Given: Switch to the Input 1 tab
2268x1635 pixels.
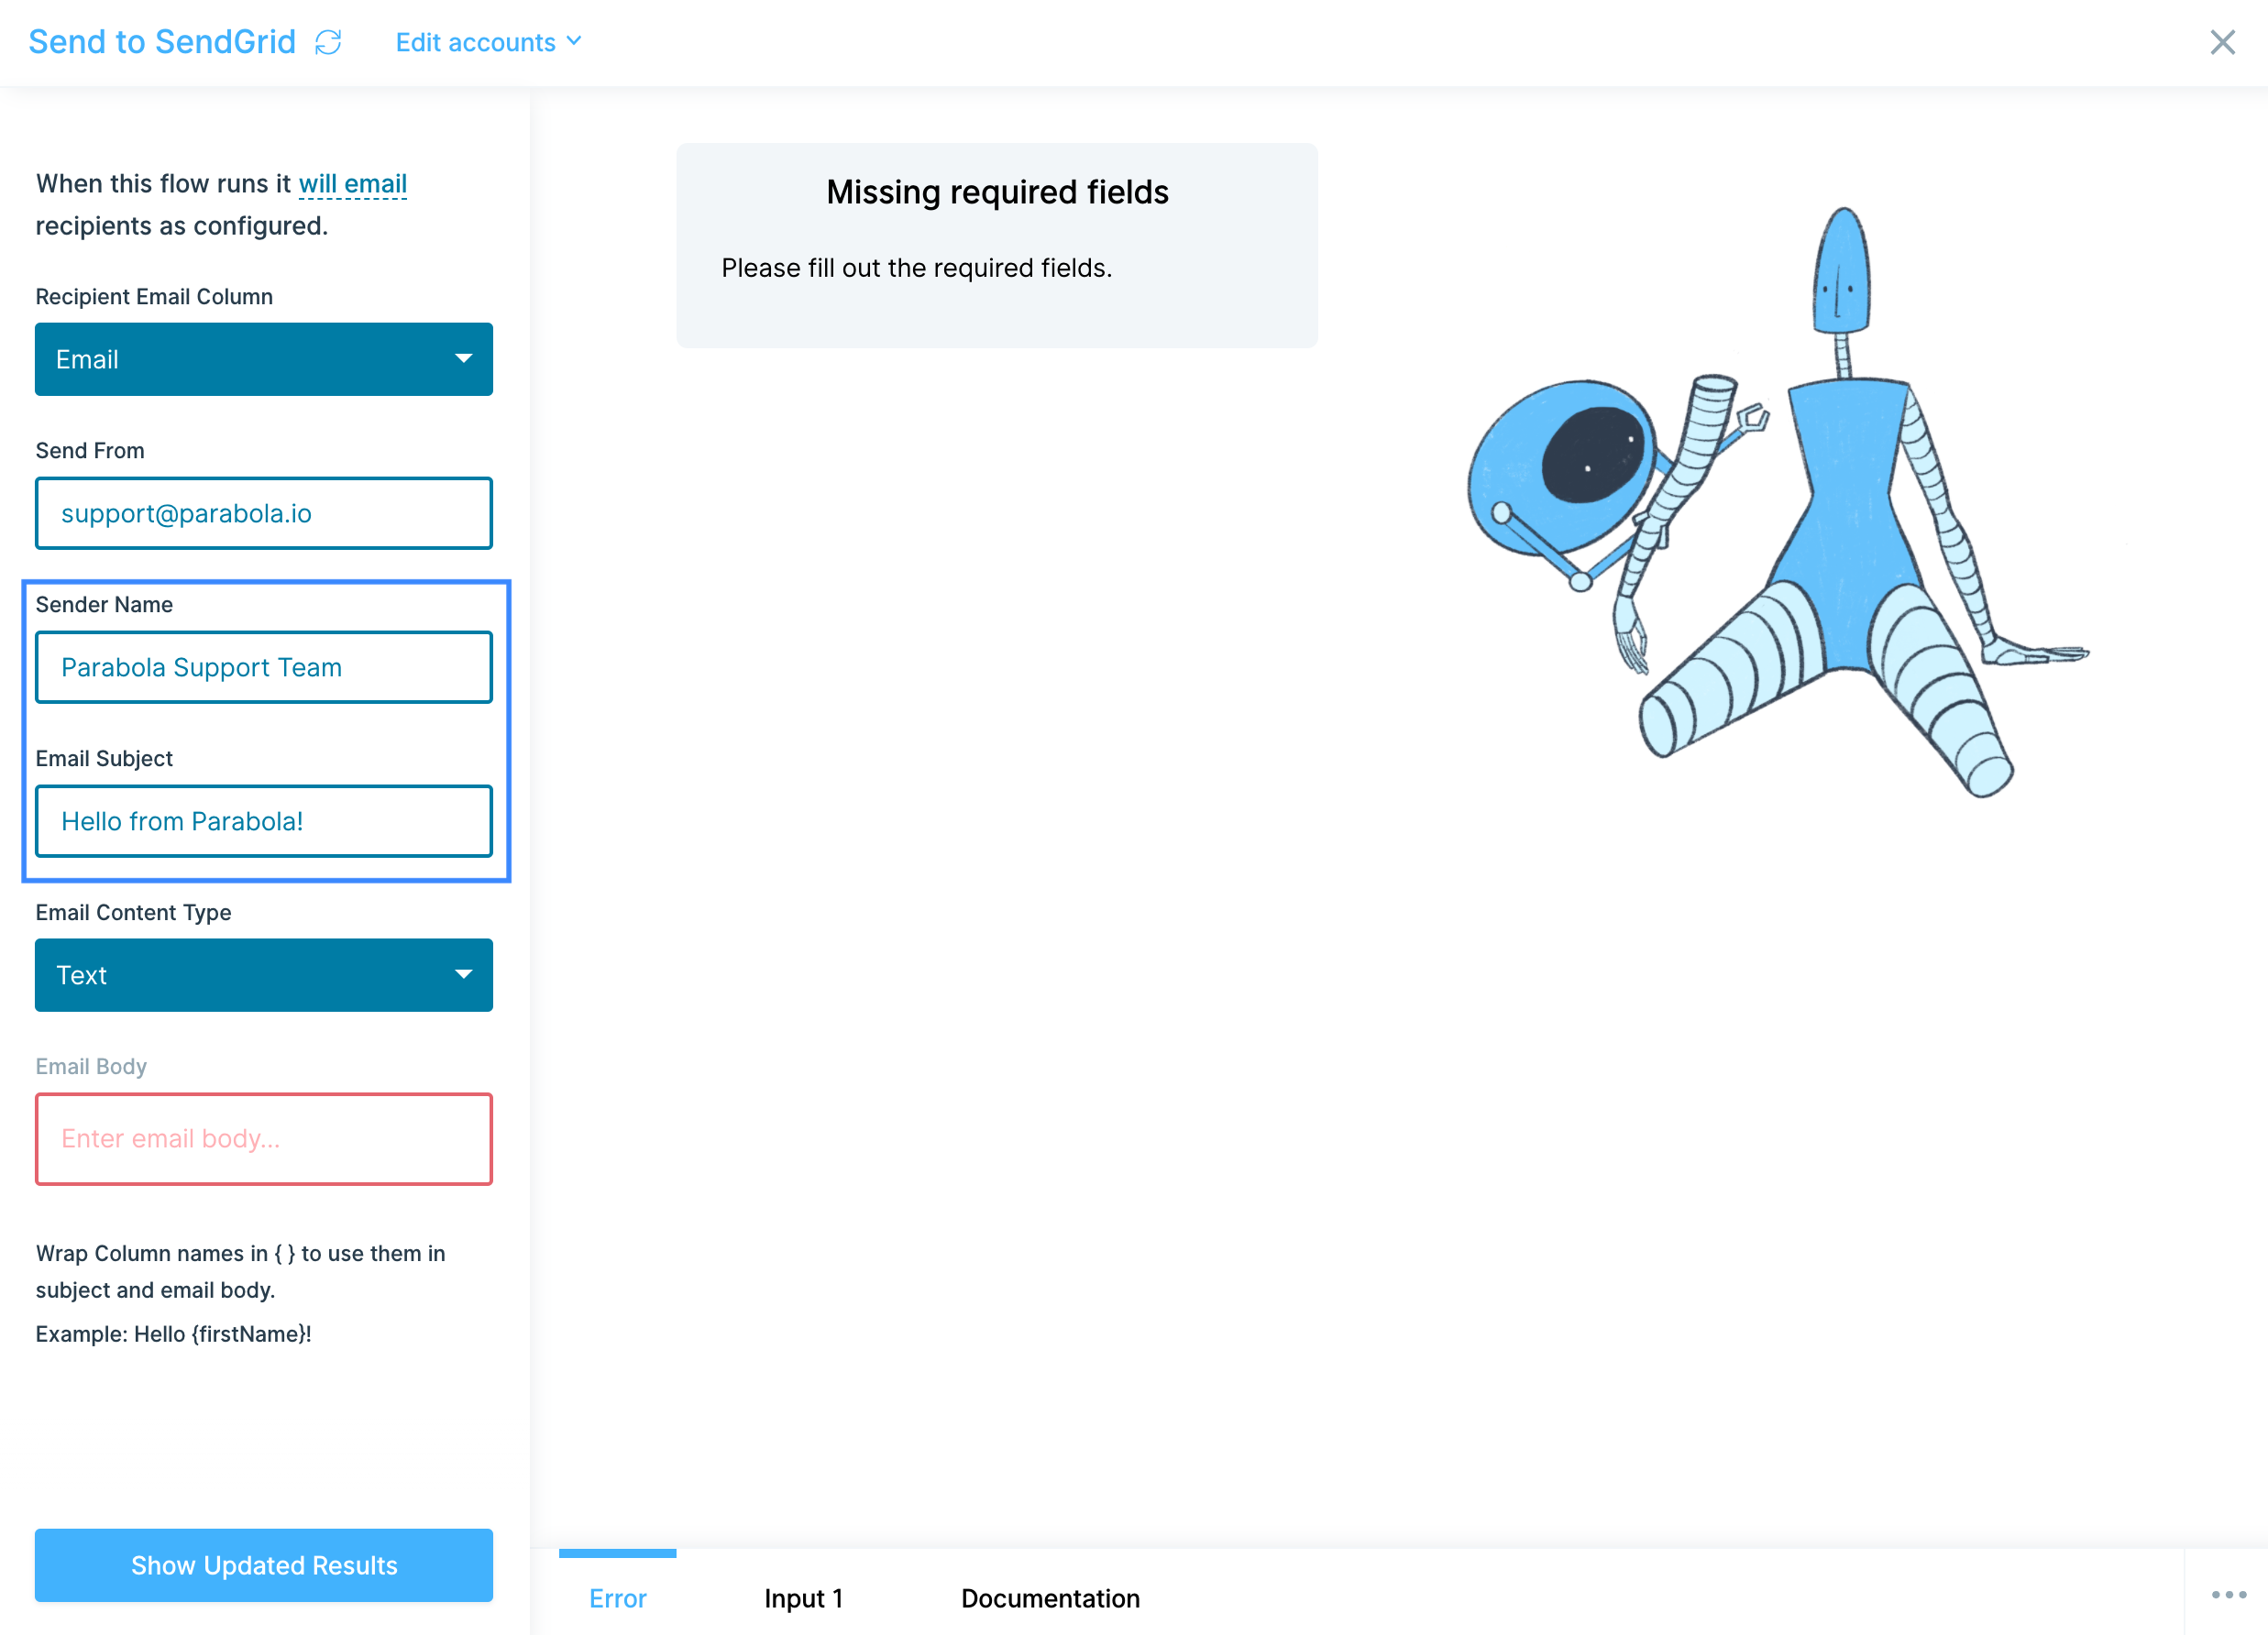Looking at the screenshot, I should [x=803, y=1597].
